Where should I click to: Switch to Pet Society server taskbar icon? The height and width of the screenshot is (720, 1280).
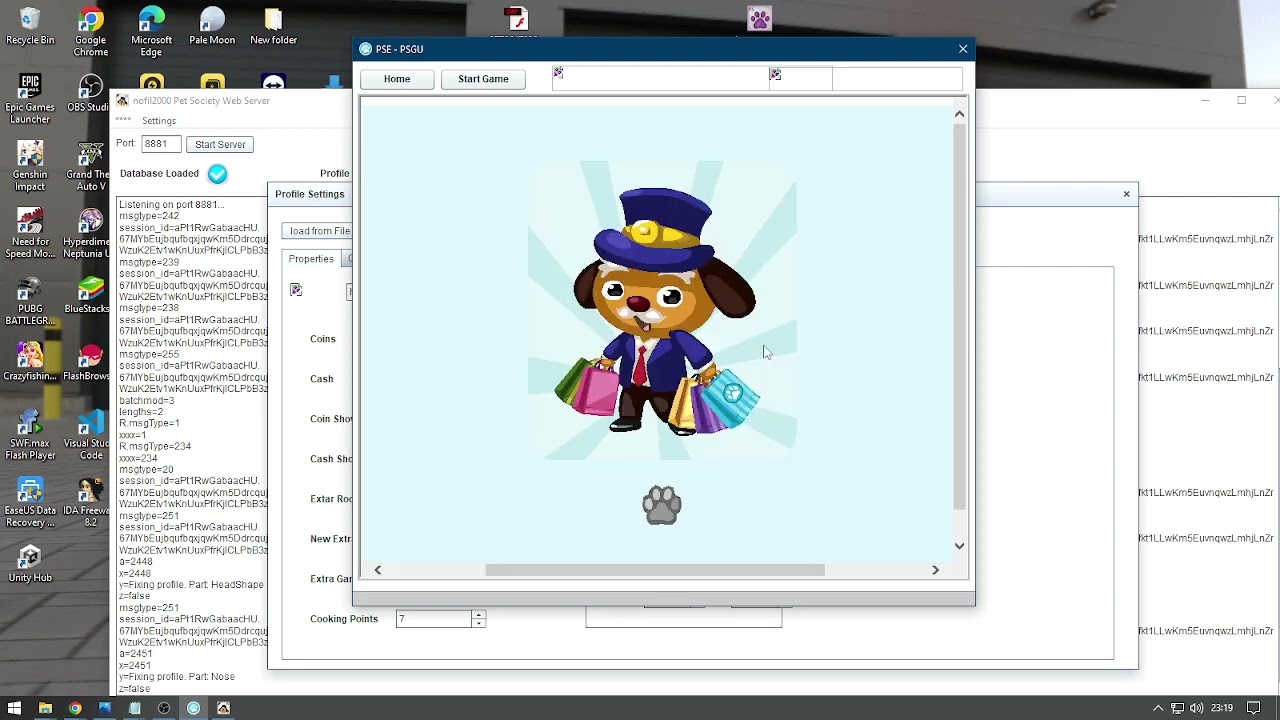[x=223, y=708]
